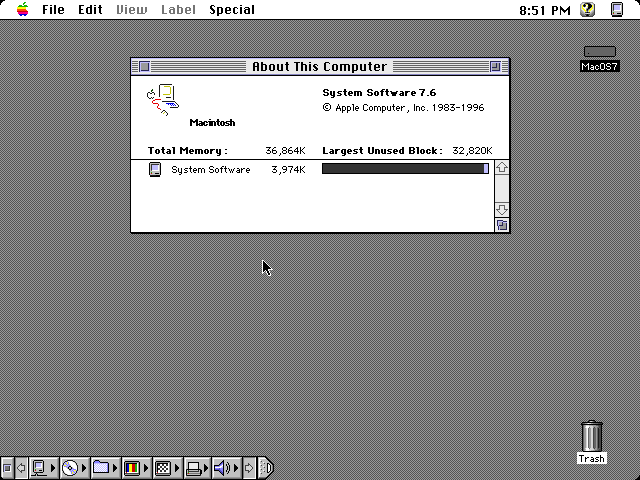Open the View menu
The height and width of the screenshot is (480, 640).
(x=131, y=9)
